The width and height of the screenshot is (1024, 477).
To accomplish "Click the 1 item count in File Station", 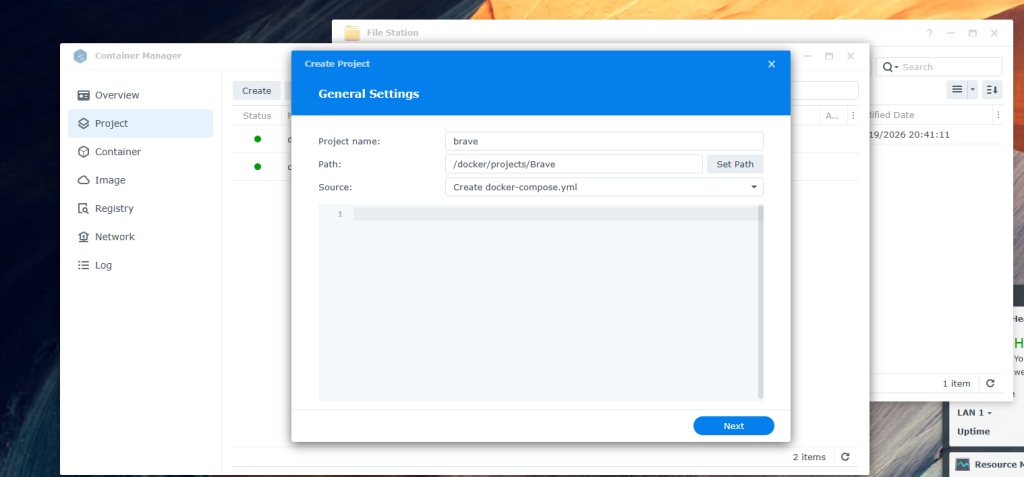I will 956,384.
